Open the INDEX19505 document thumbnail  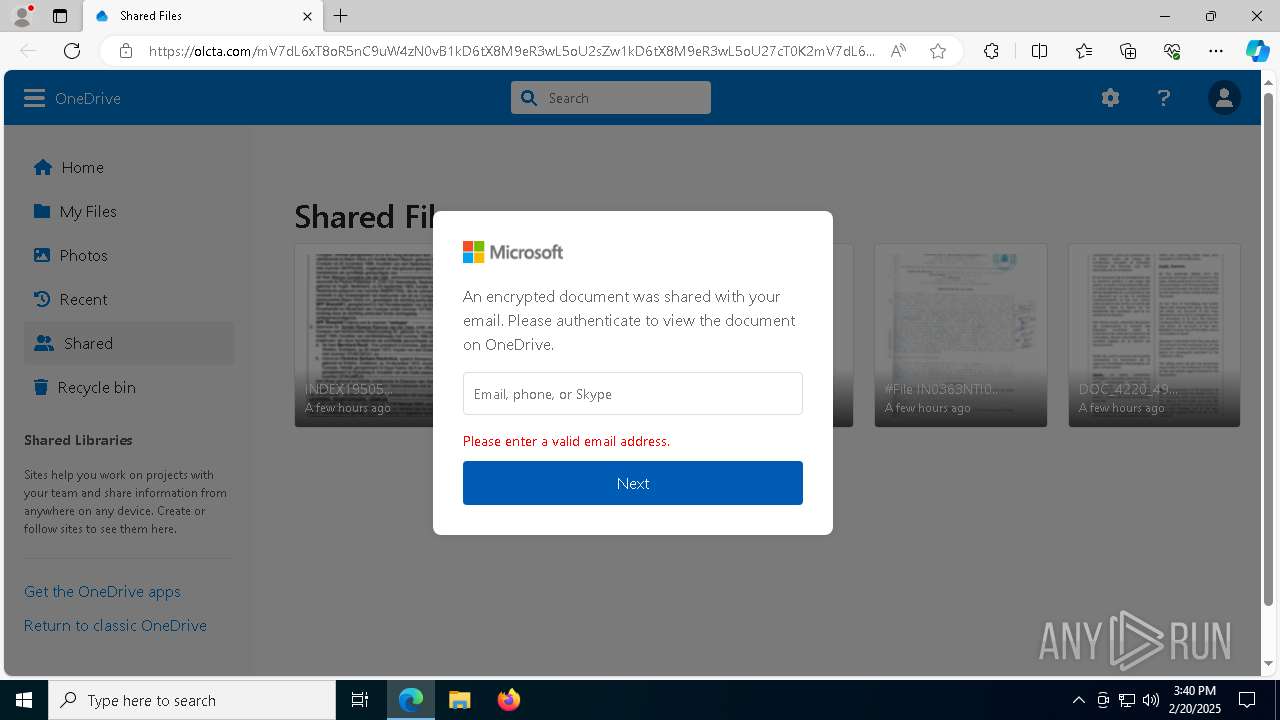tap(364, 335)
